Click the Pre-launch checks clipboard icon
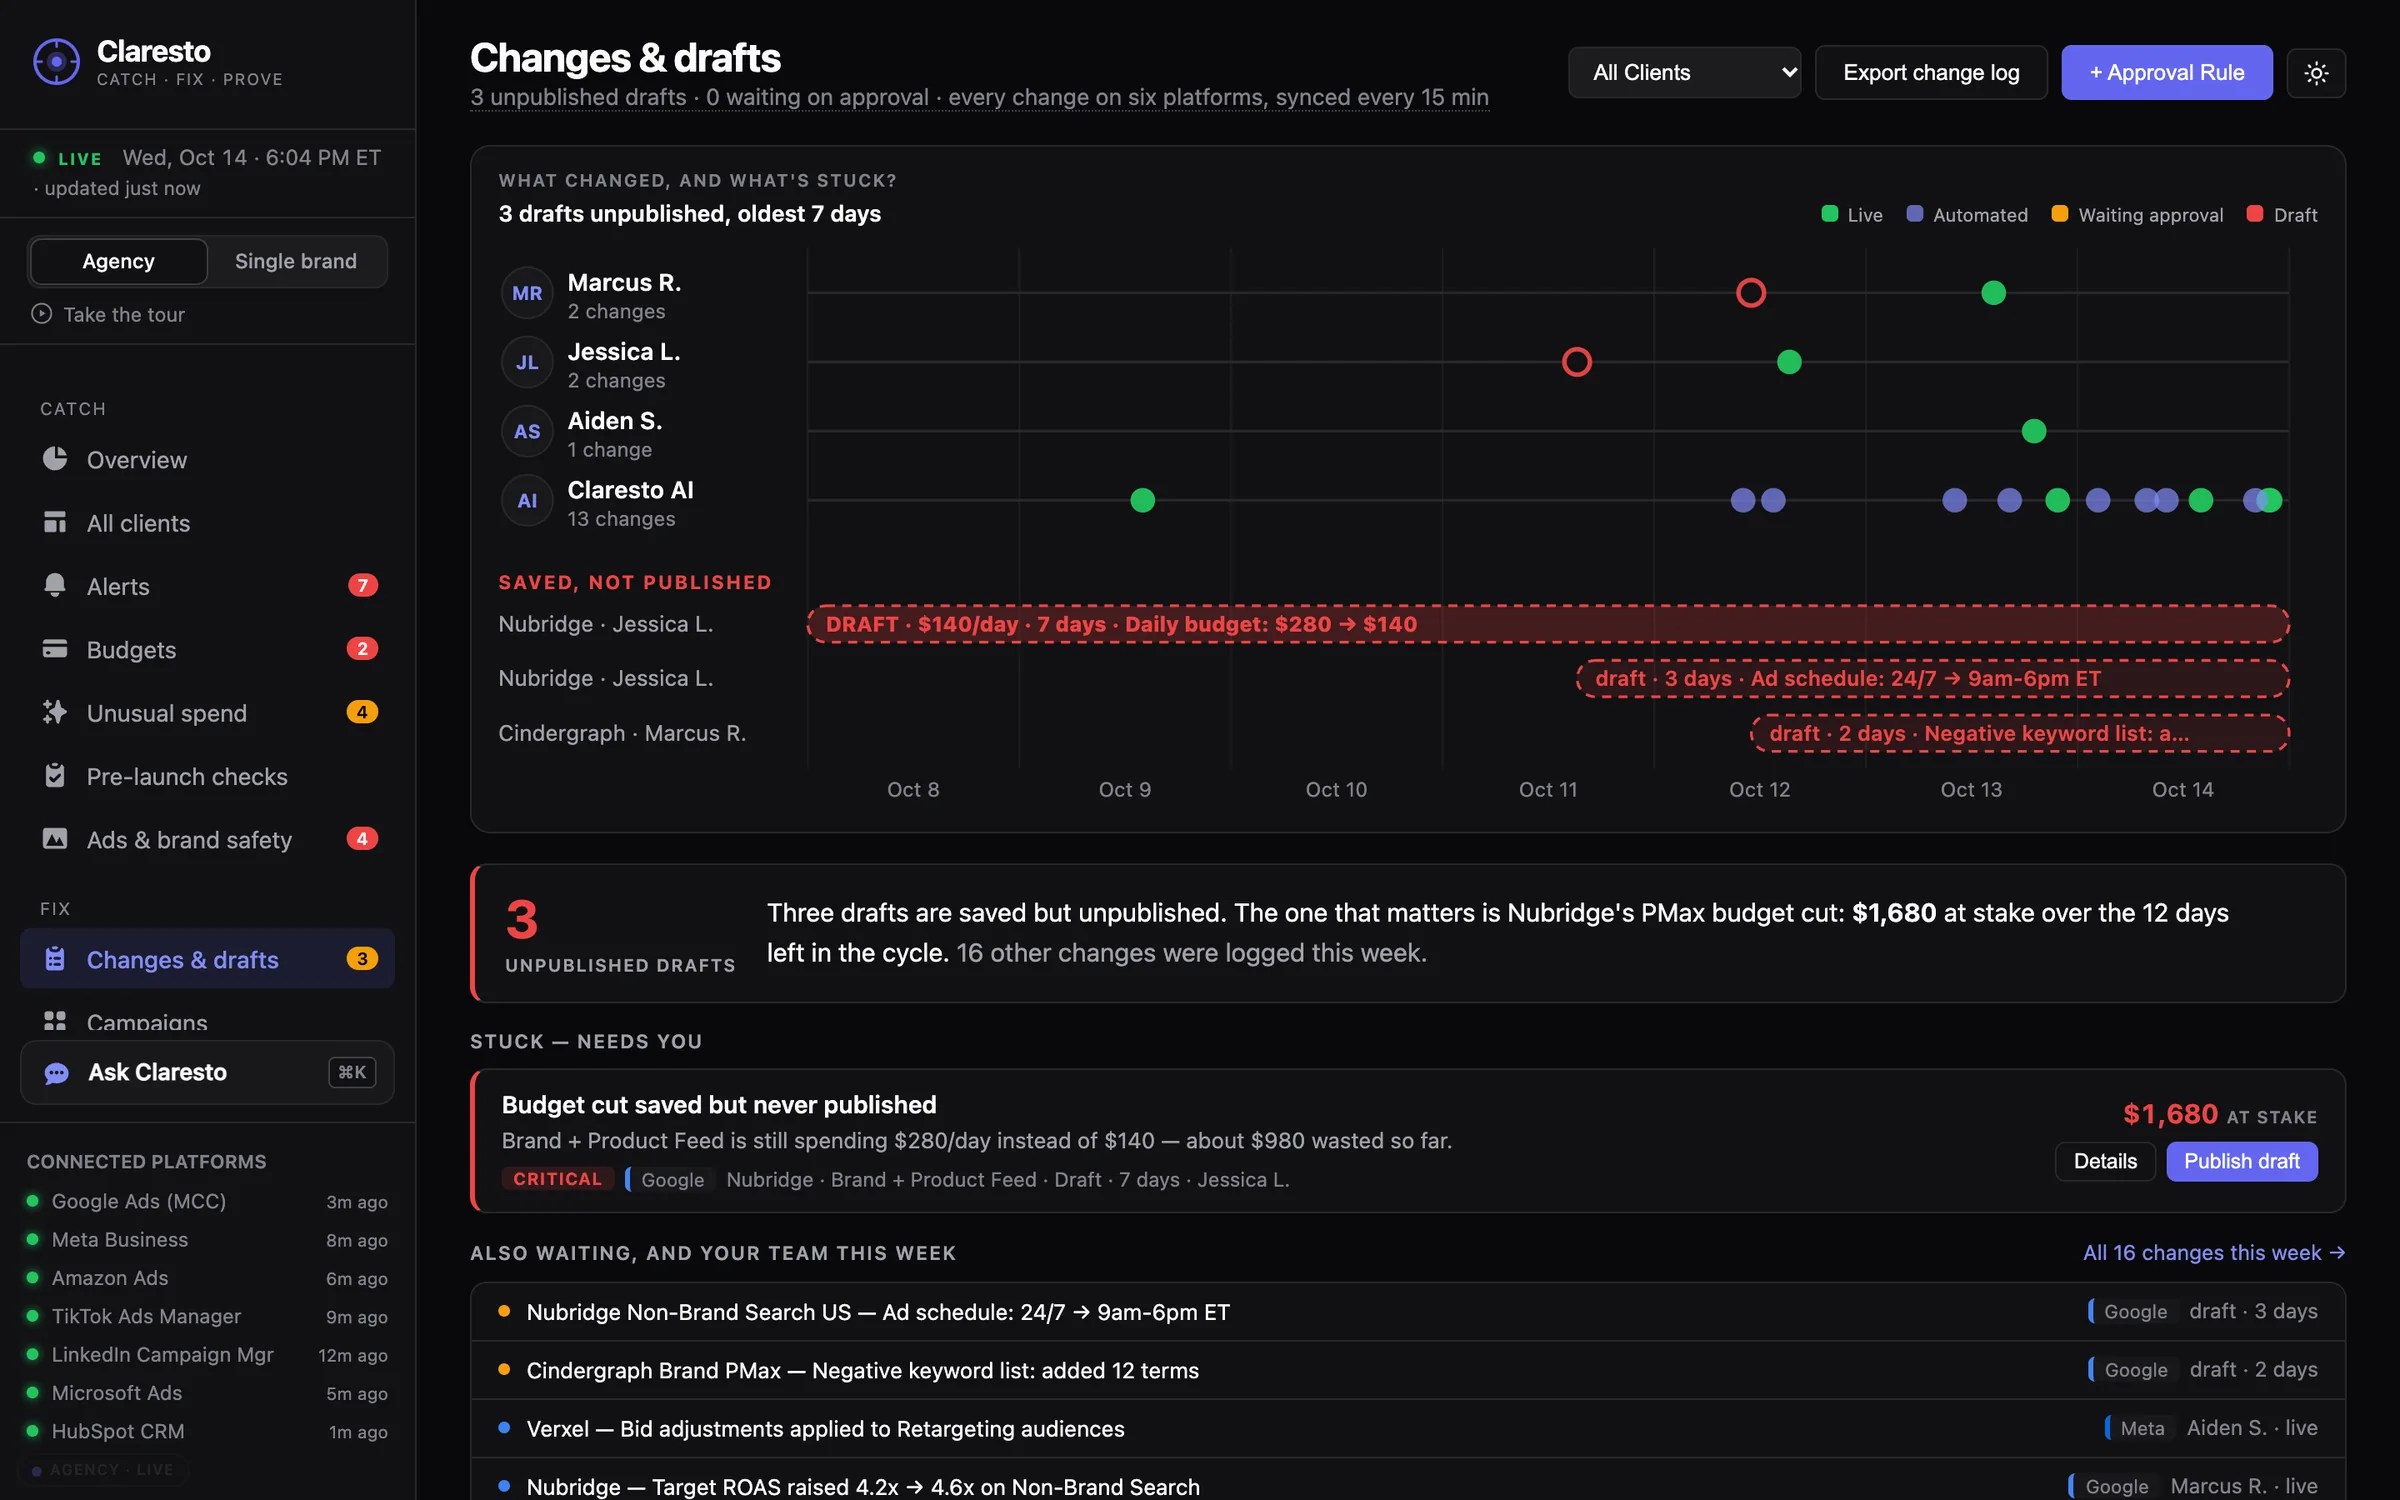Image resolution: width=2400 pixels, height=1500 pixels. coord(55,775)
